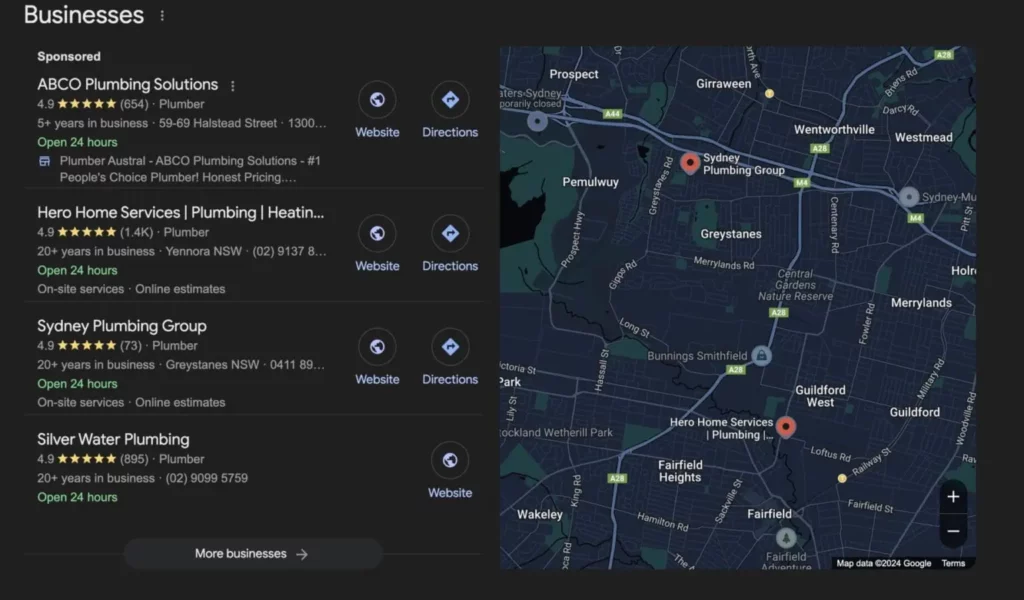Visit ABCO Plumbing Solutions website globe icon
Image resolution: width=1024 pixels, height=600 pixels.
(x=377, y=100)
